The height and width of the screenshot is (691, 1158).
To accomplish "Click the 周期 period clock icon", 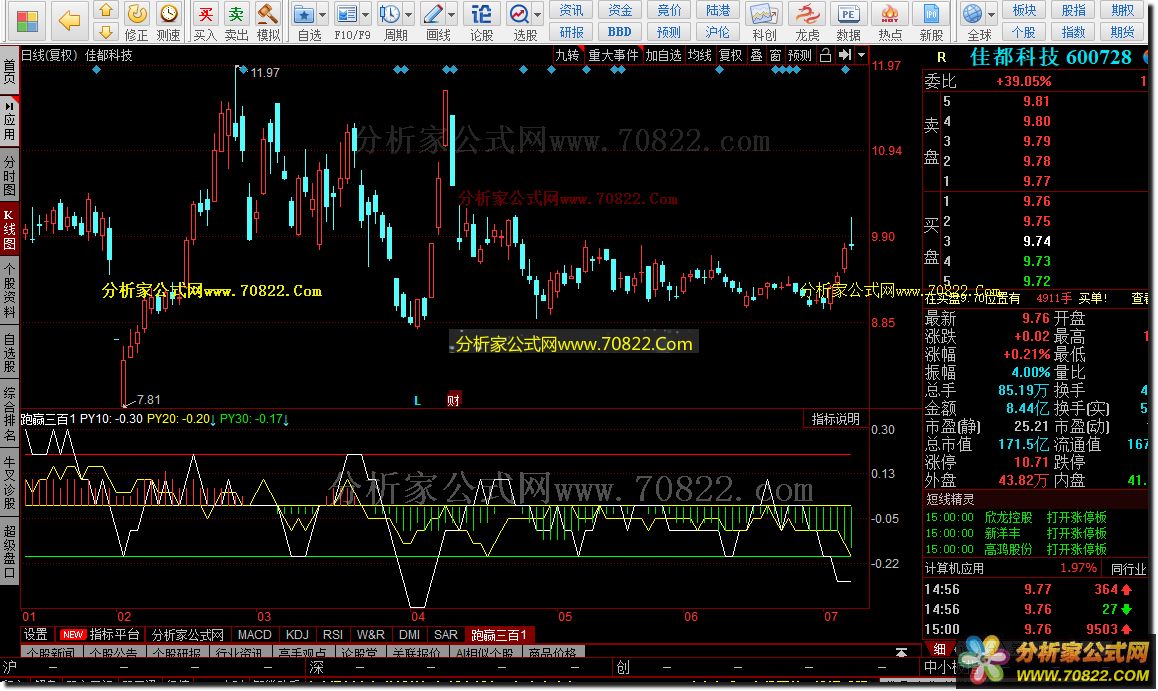I will 389,13.
